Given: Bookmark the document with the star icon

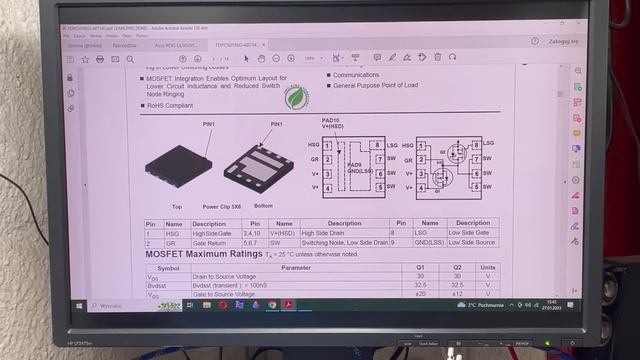Looking at the screenshot, I should point(85,60).
